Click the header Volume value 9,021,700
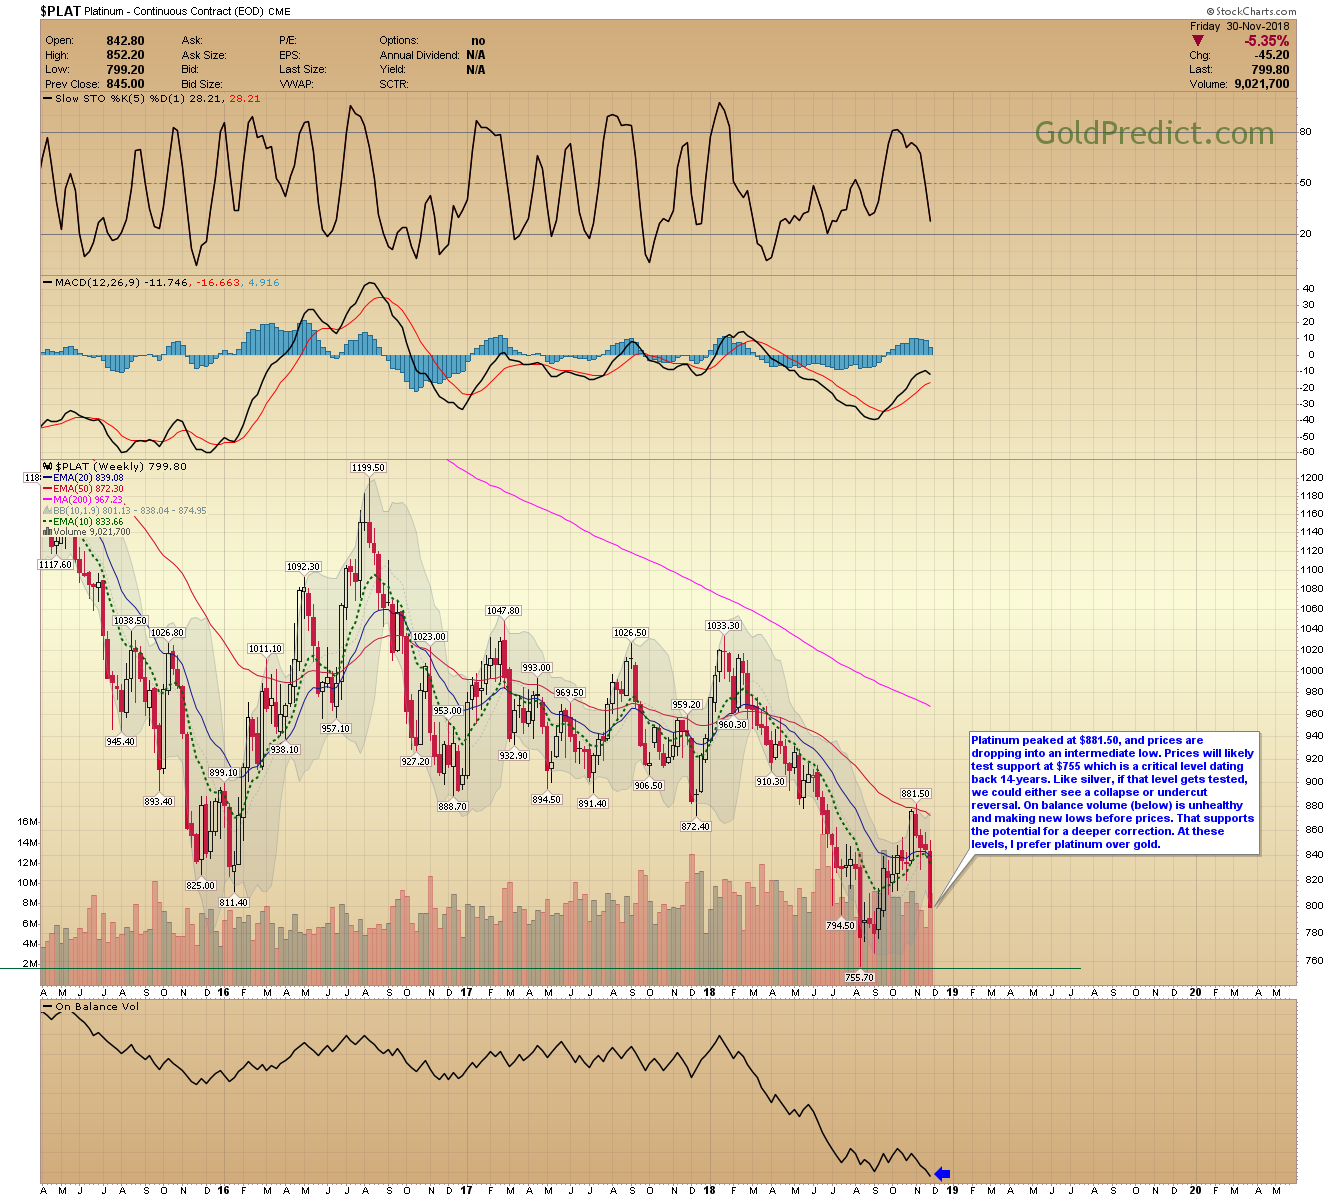1340x1200 pixels. tap(1261, 84)
